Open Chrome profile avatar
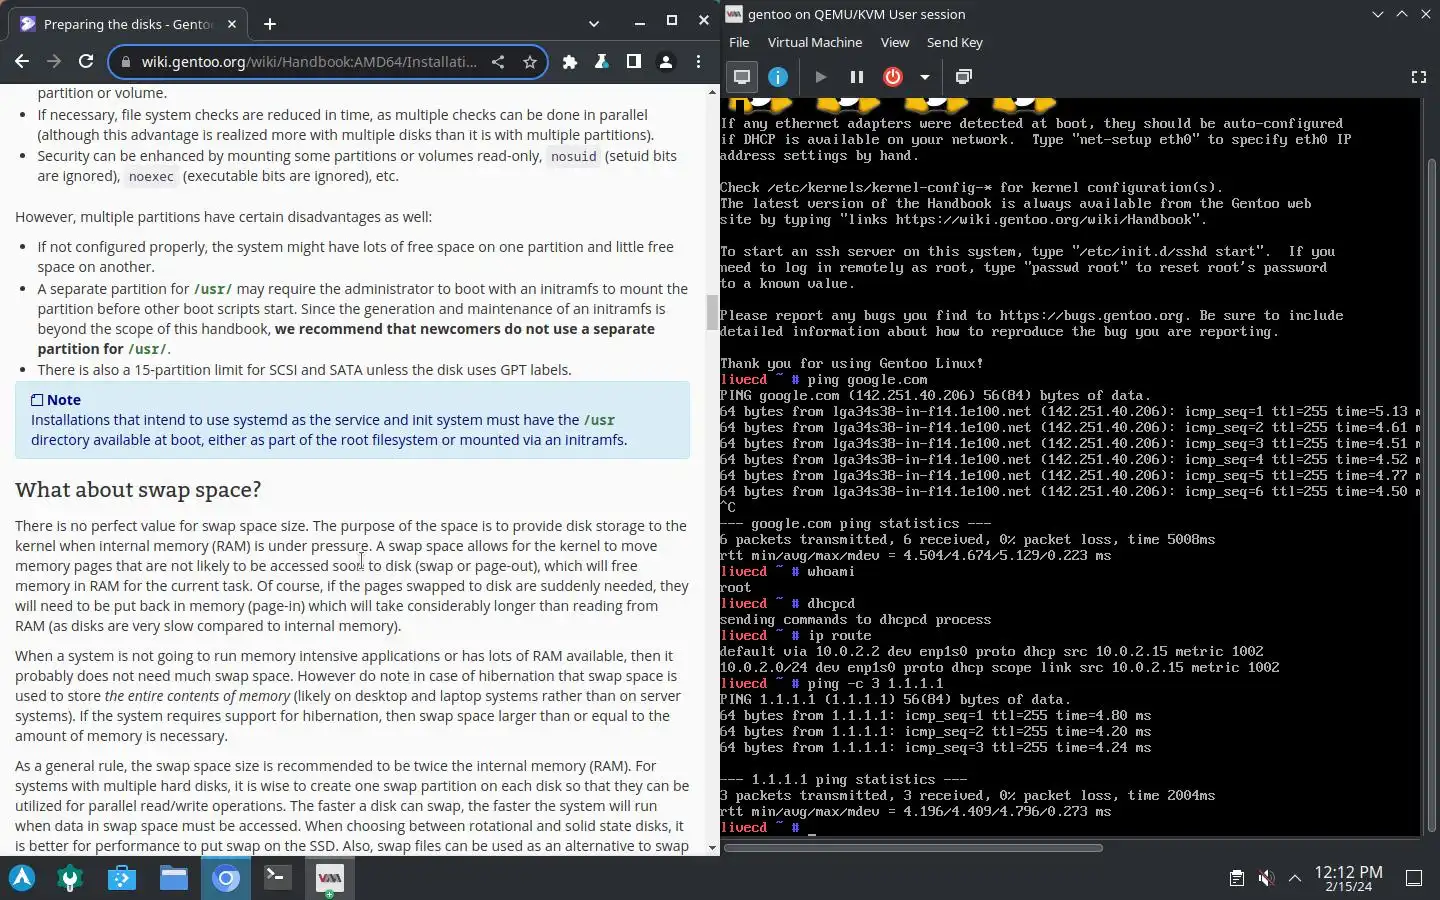 (x=666, y=62)
